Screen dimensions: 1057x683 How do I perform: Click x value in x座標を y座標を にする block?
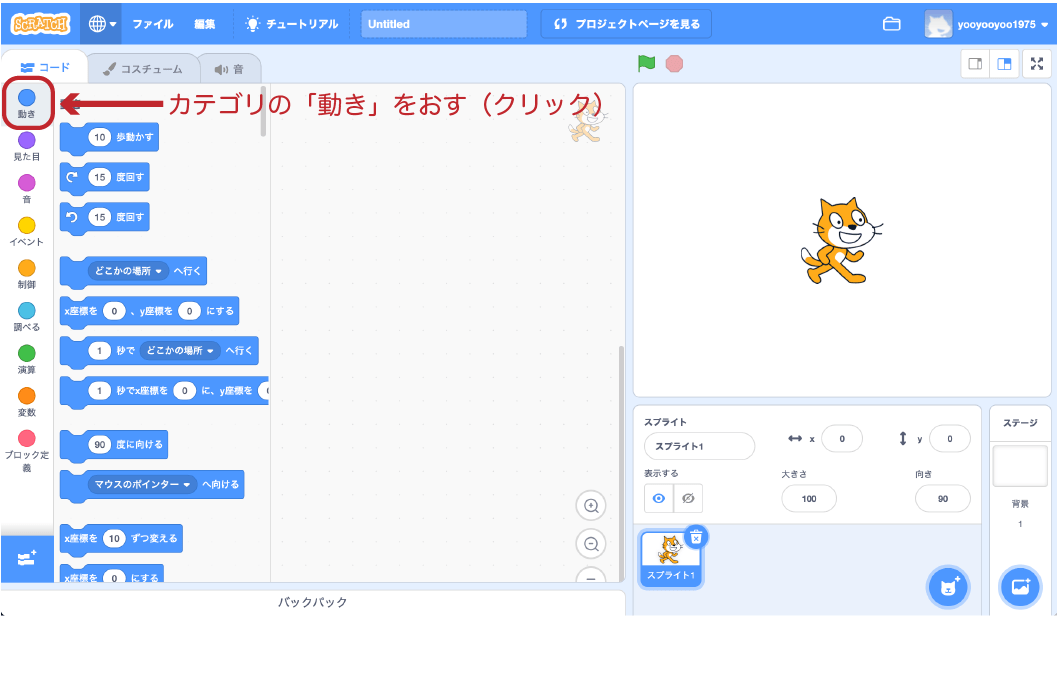[114, 311]
